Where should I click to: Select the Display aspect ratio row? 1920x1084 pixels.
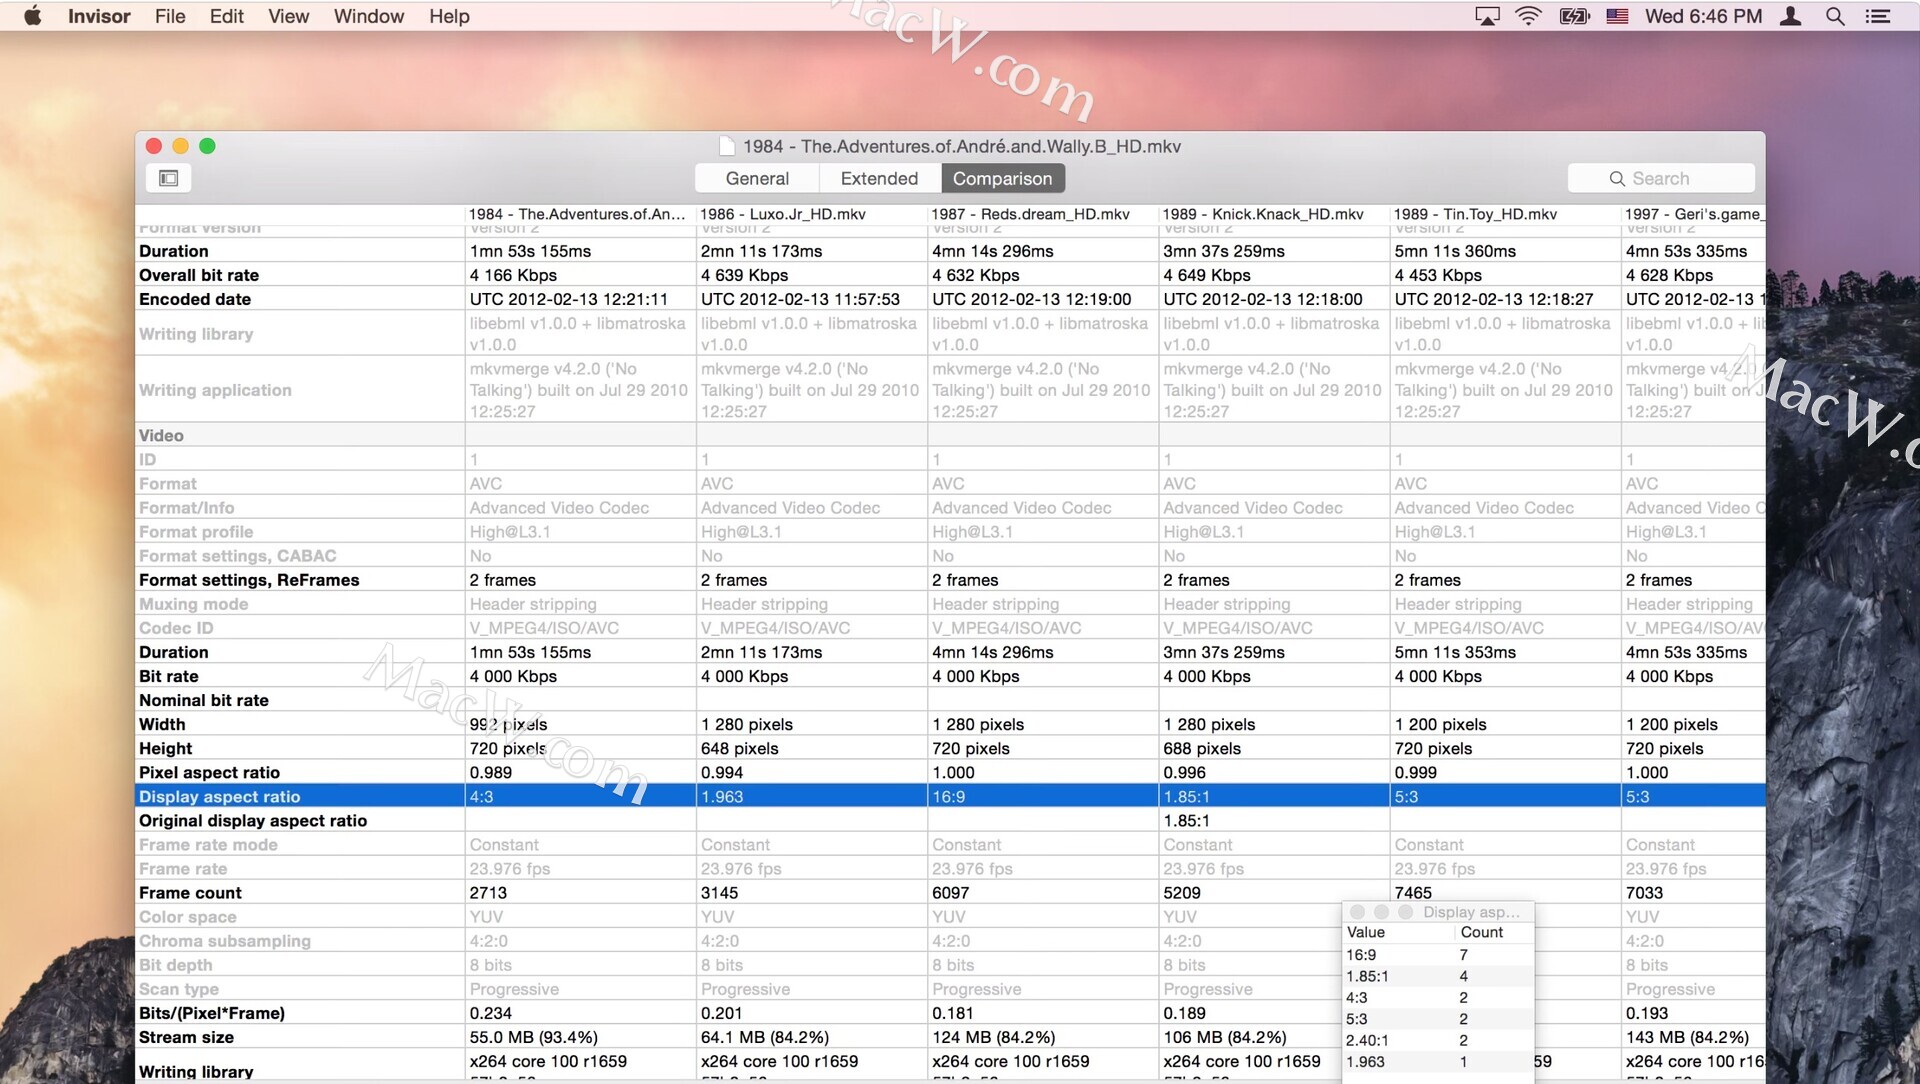[950, 796]
